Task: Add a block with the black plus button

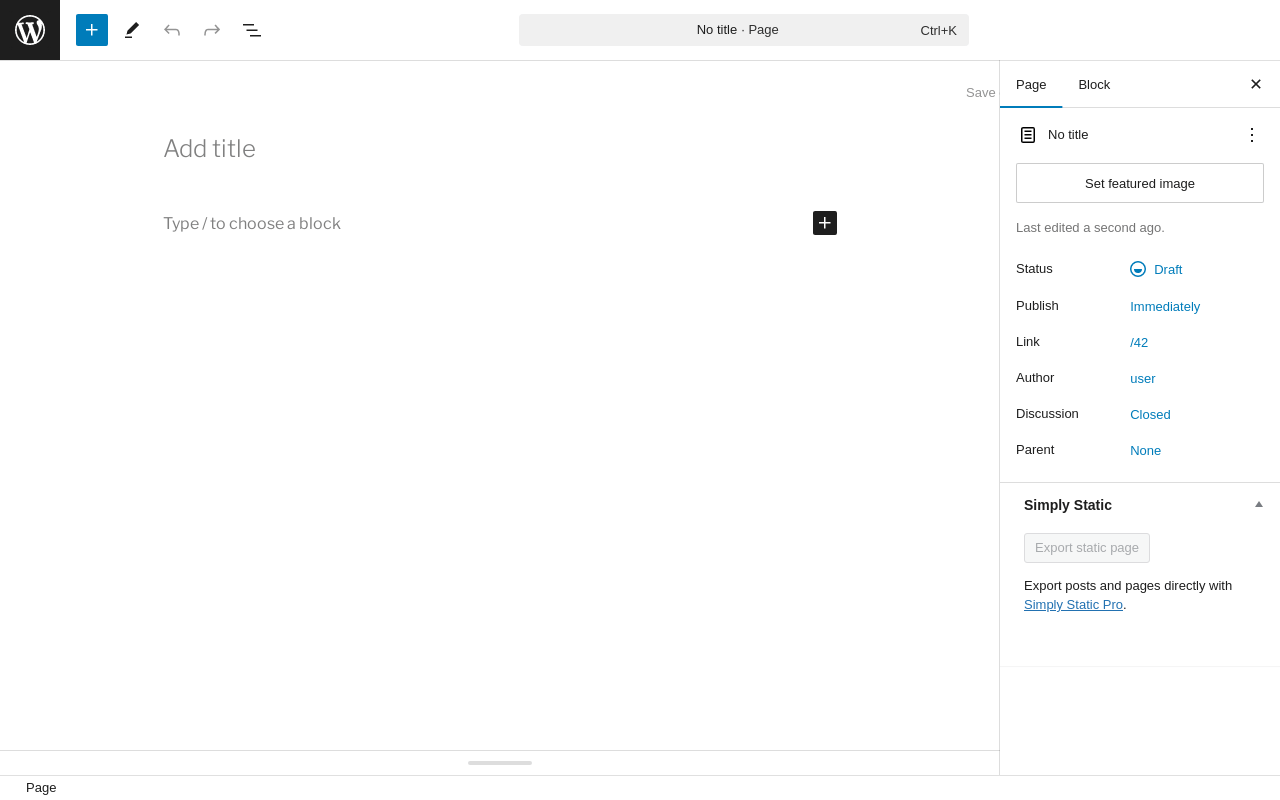Action: pyautogui.click(x=825, y=223)
